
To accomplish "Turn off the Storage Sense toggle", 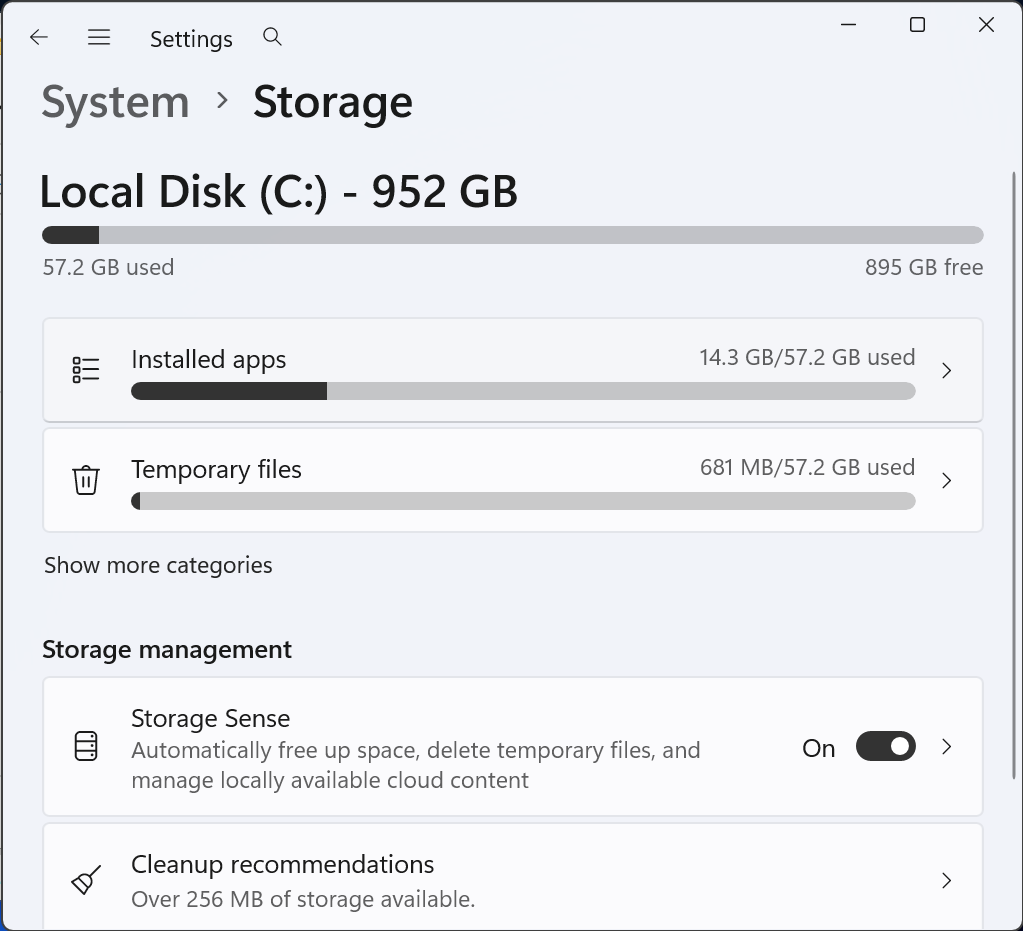I will tap(885, 747).
